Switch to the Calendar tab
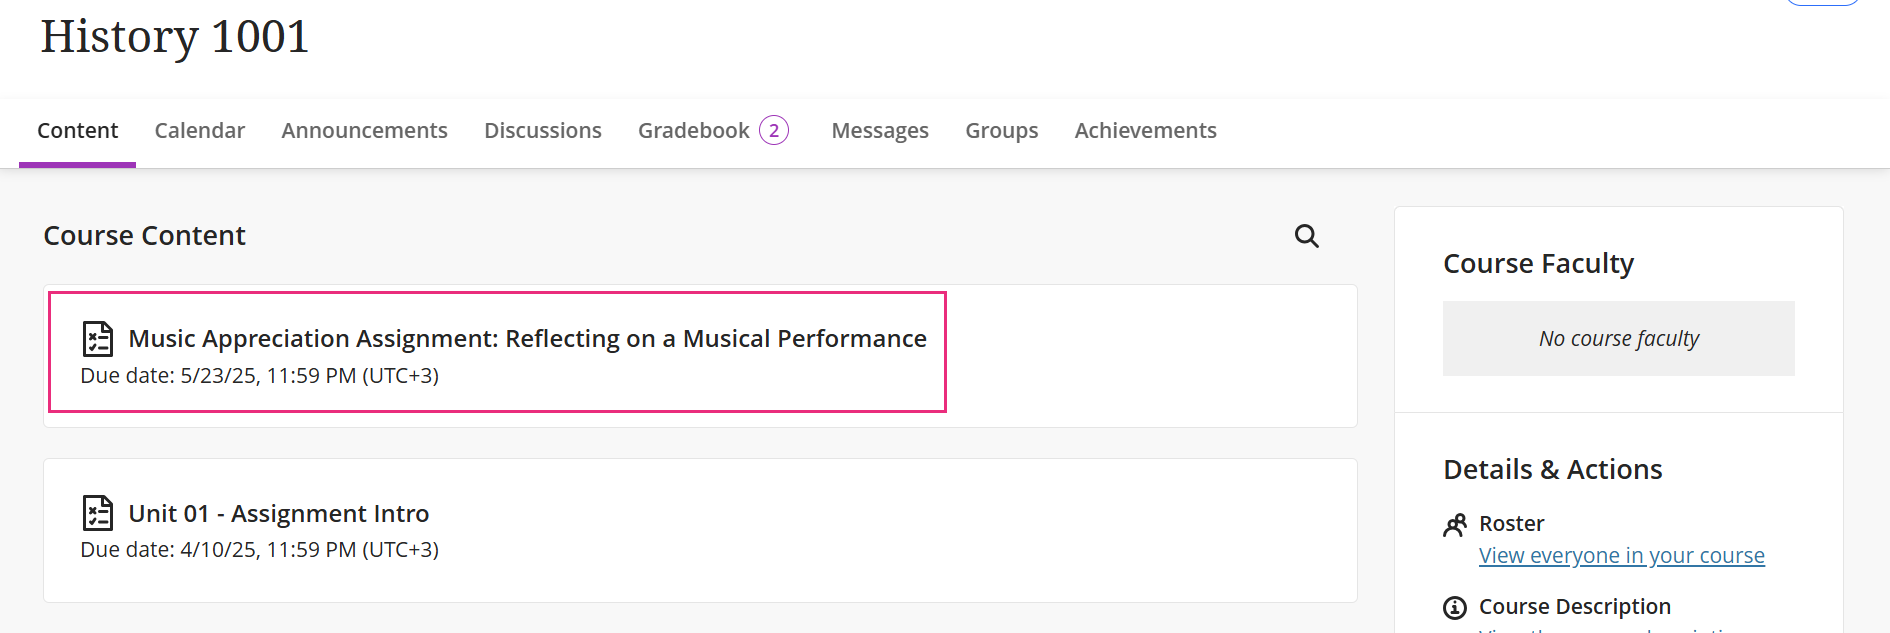Viewport: 1890px width, 633px height. [200, 131]
